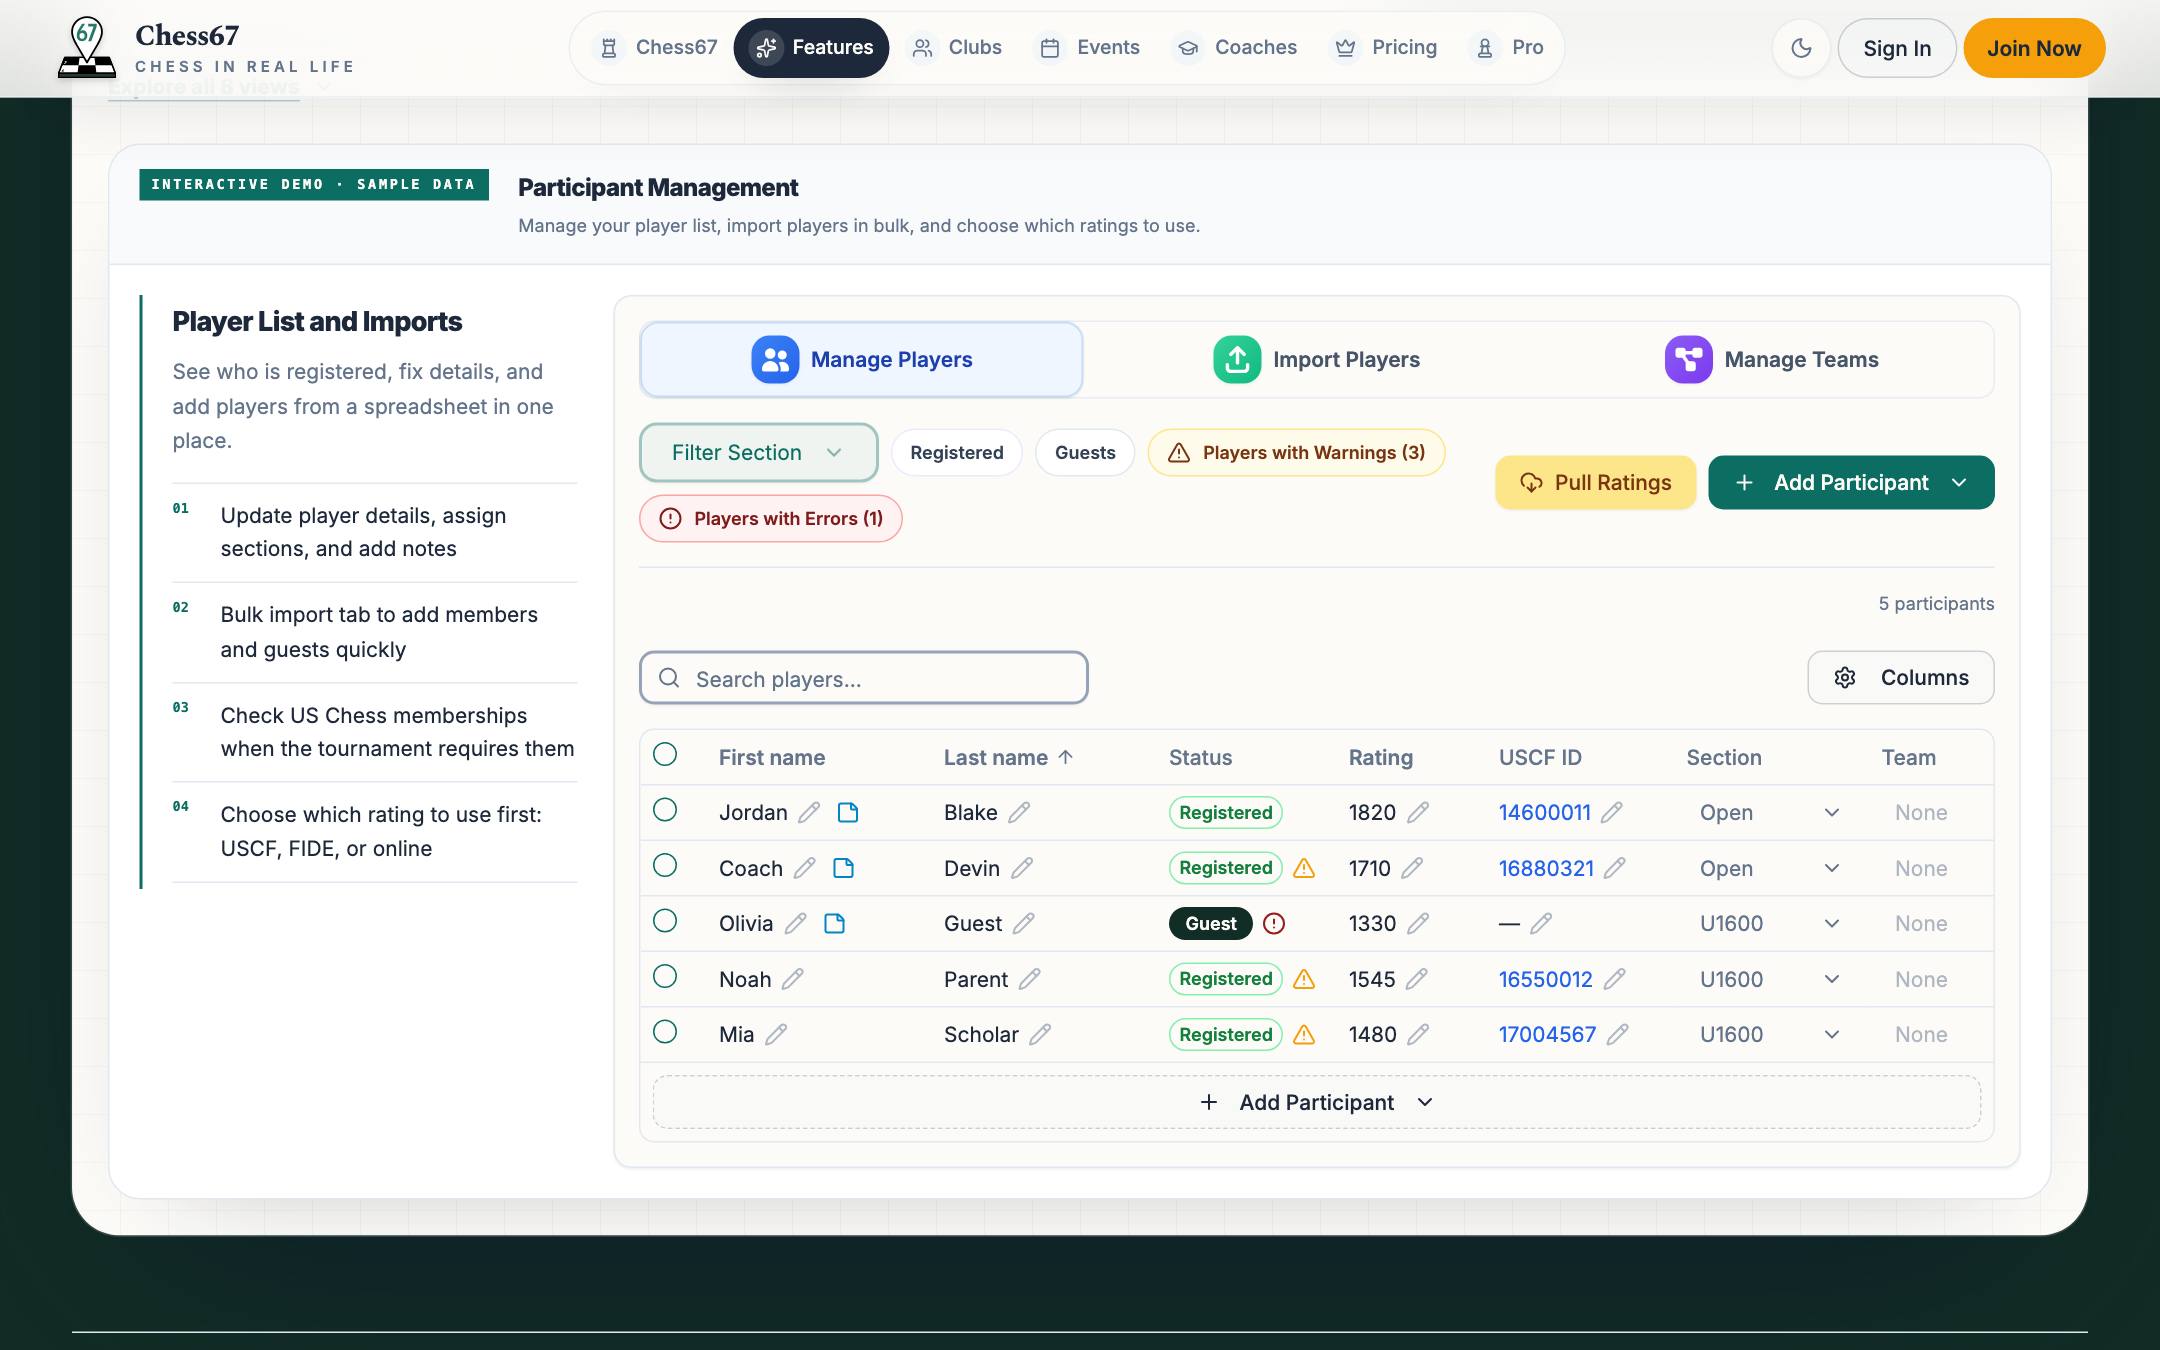2160x1350 pixels.
Task: Focus the Search players field
Action: tap(864, 678)
